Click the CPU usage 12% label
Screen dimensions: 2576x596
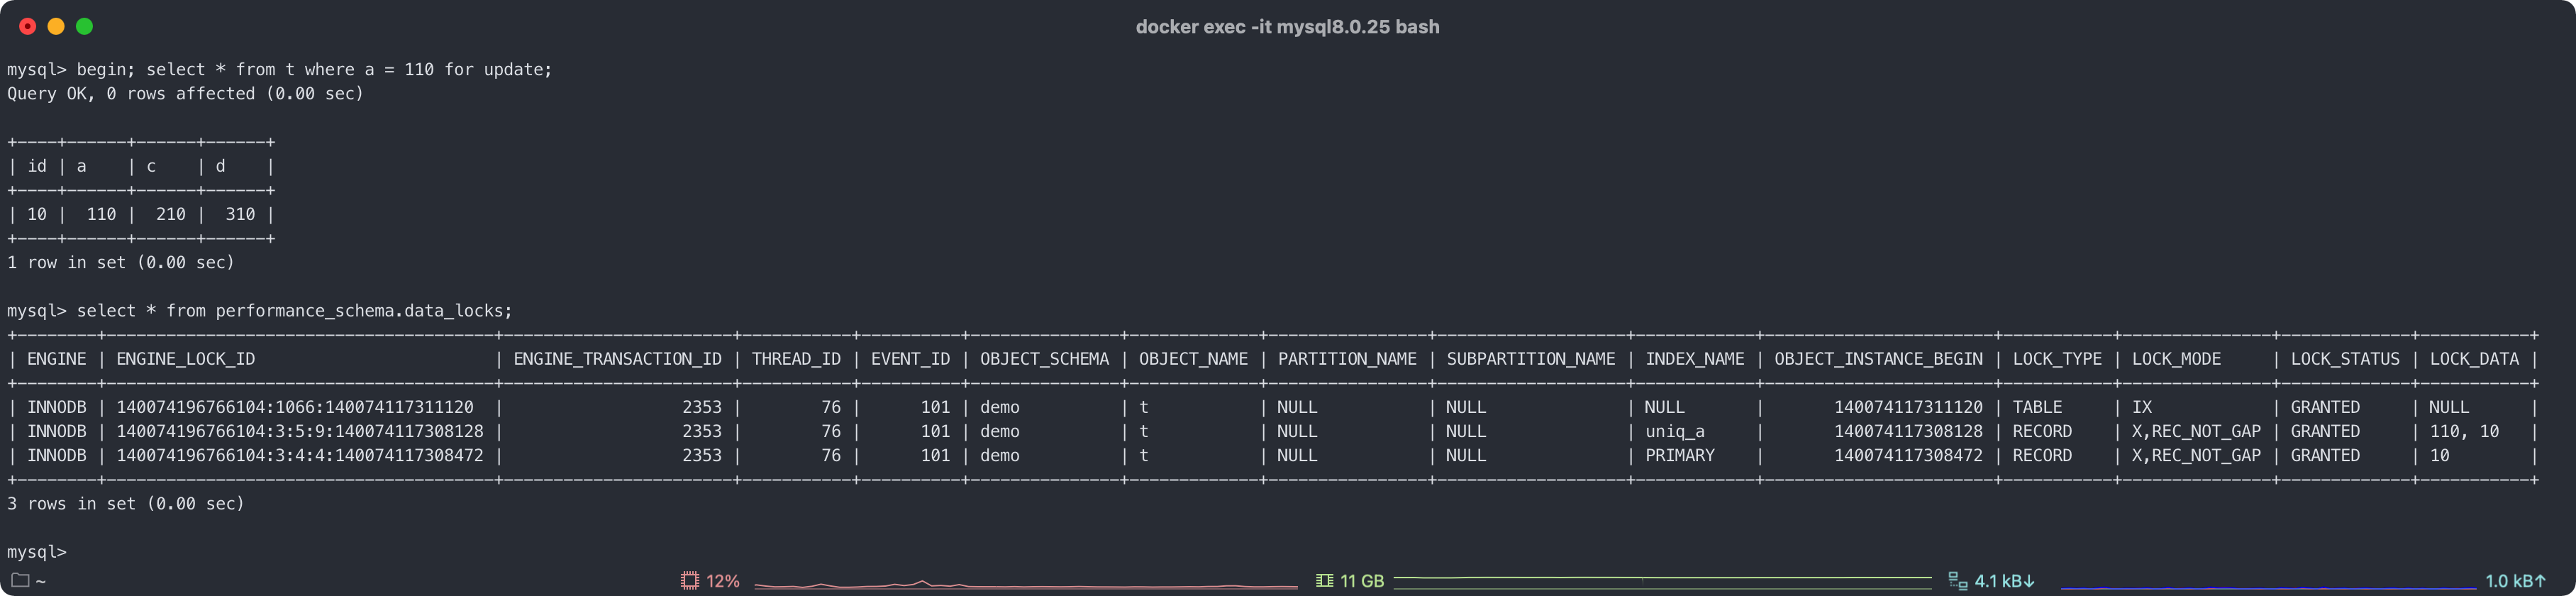coord(723,581)
